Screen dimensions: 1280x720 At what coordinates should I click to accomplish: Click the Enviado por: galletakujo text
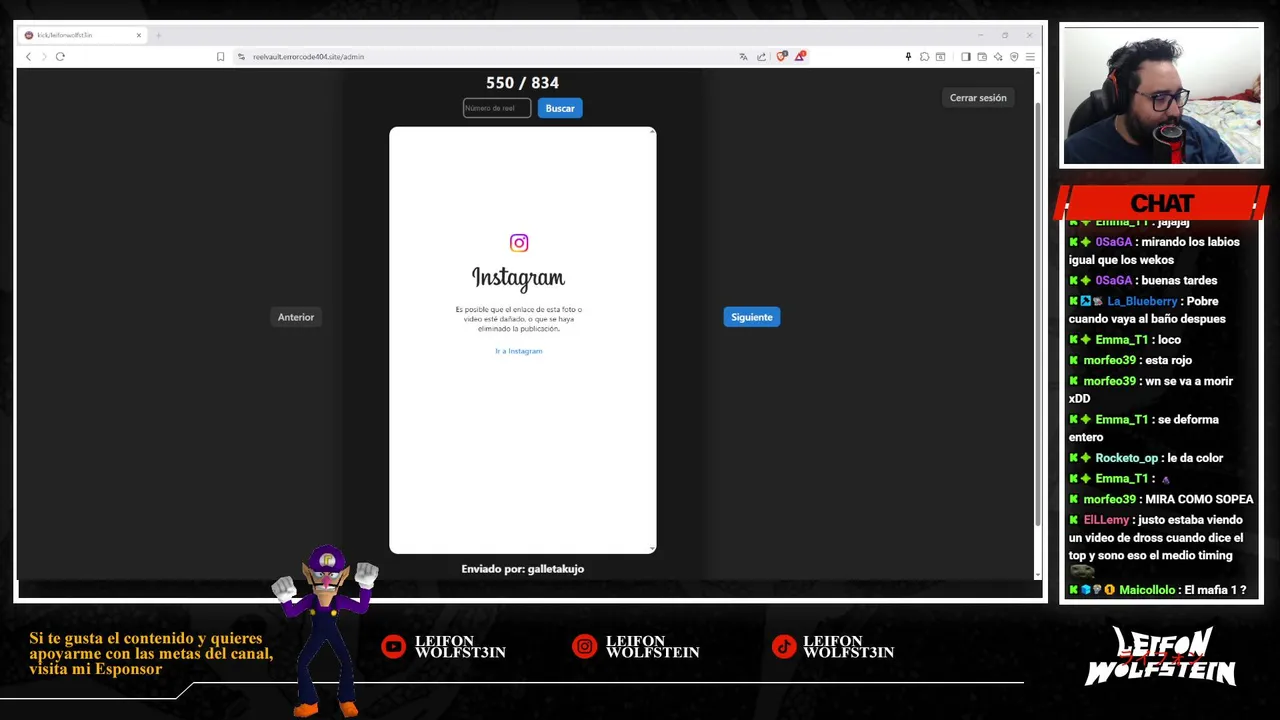(522, 569)
